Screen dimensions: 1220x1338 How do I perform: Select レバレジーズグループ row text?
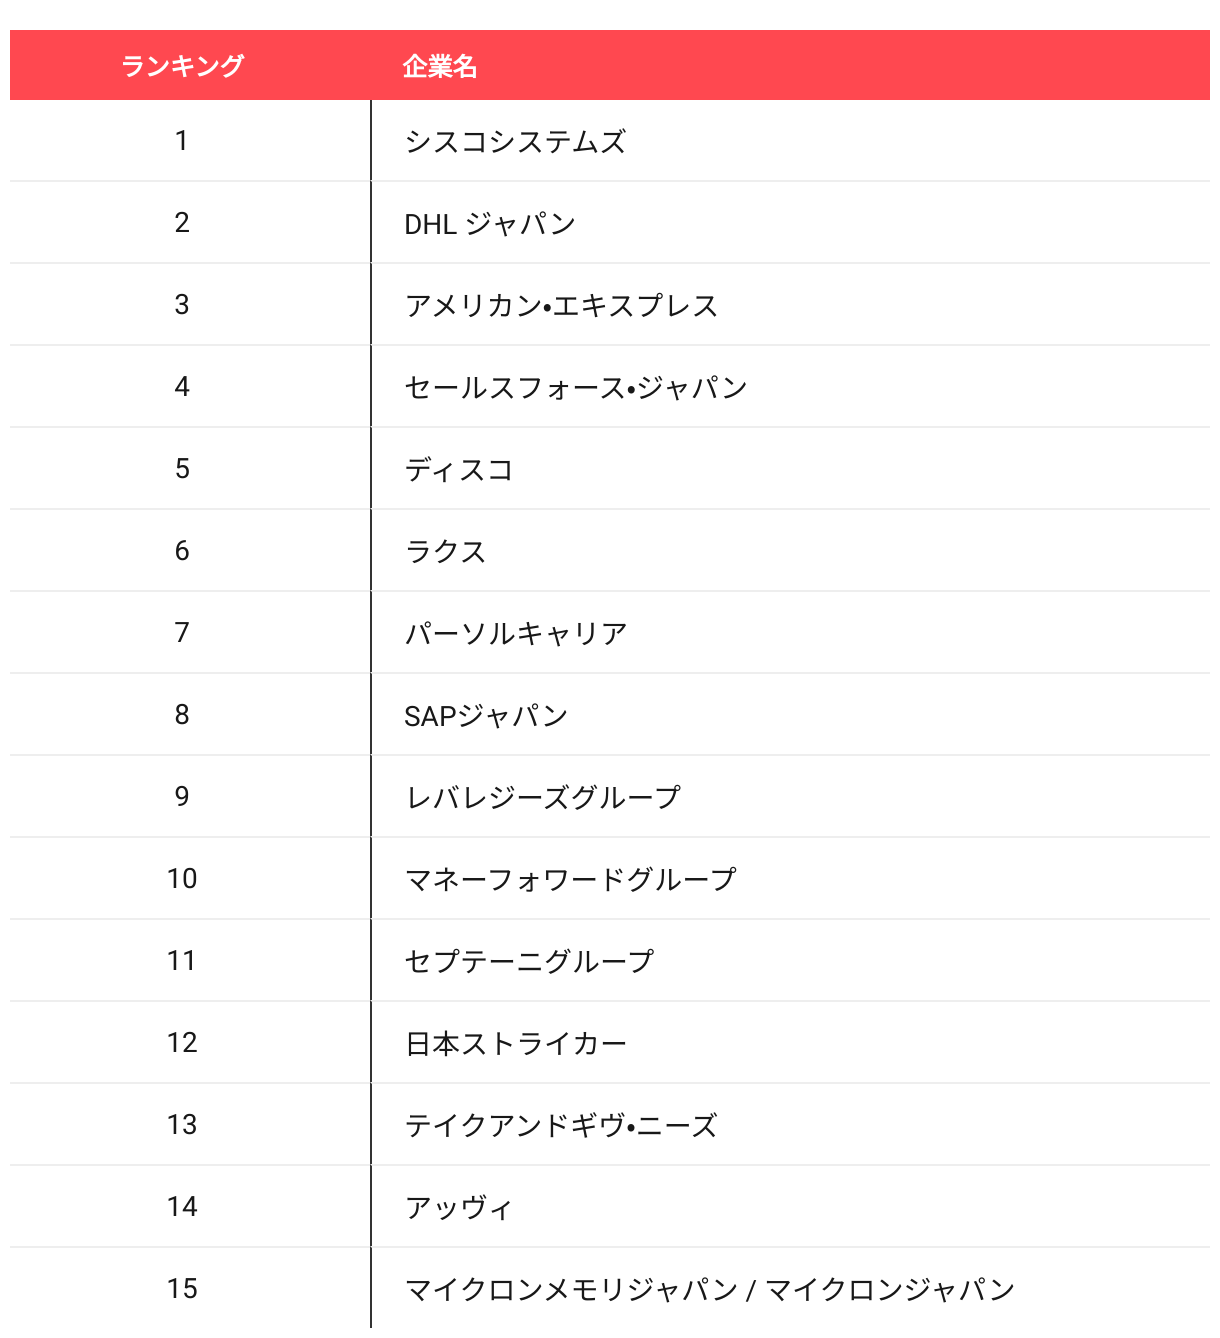543,798
